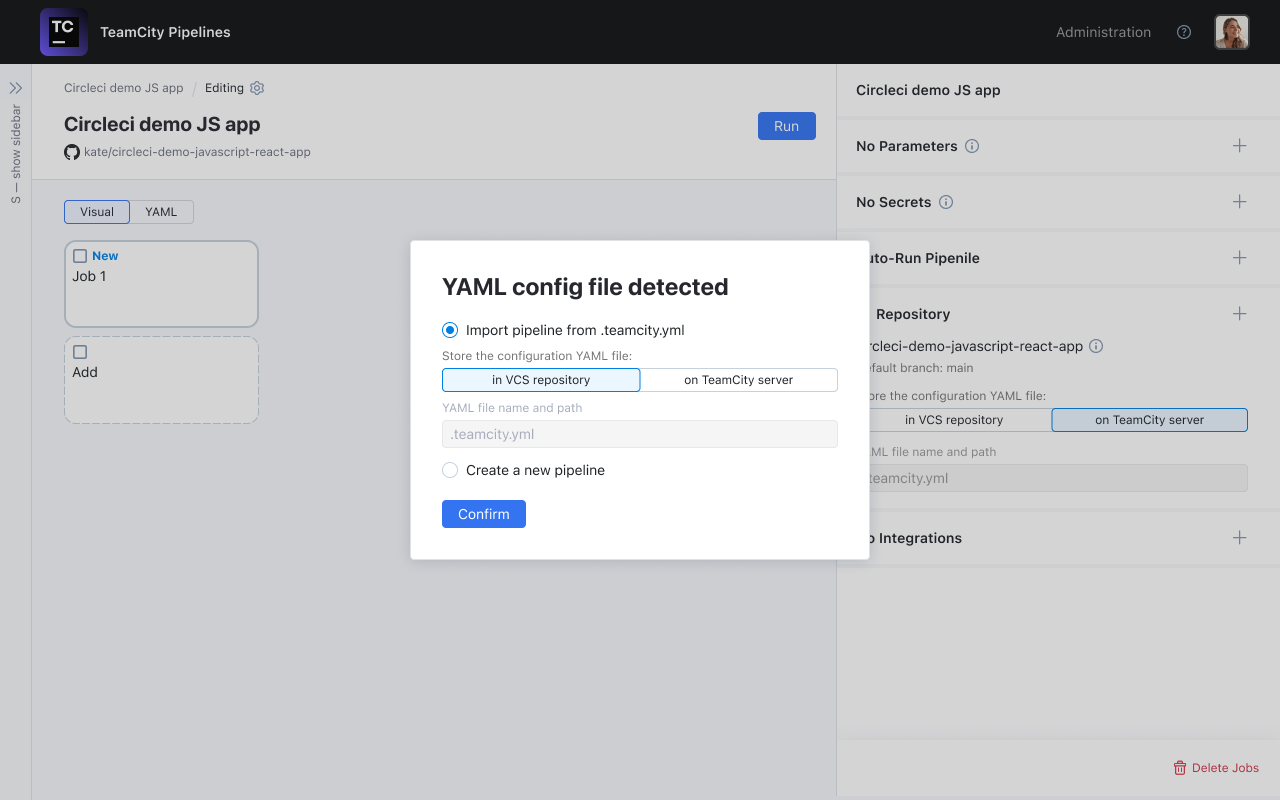Viewport: 1280px width, 800px height.
Task: Open kate/circleci-demo-javascript-react-app repository link
Action: click(197, 152)
